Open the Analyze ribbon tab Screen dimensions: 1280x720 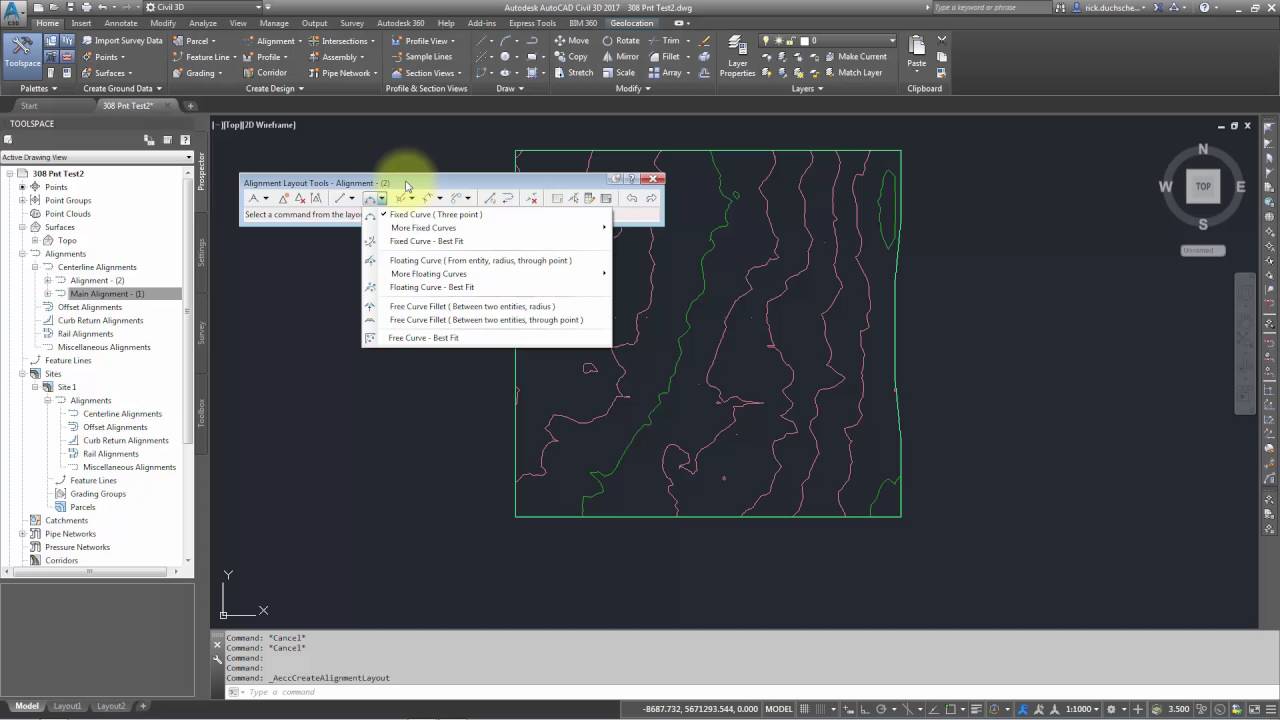(x=203, y=23)
